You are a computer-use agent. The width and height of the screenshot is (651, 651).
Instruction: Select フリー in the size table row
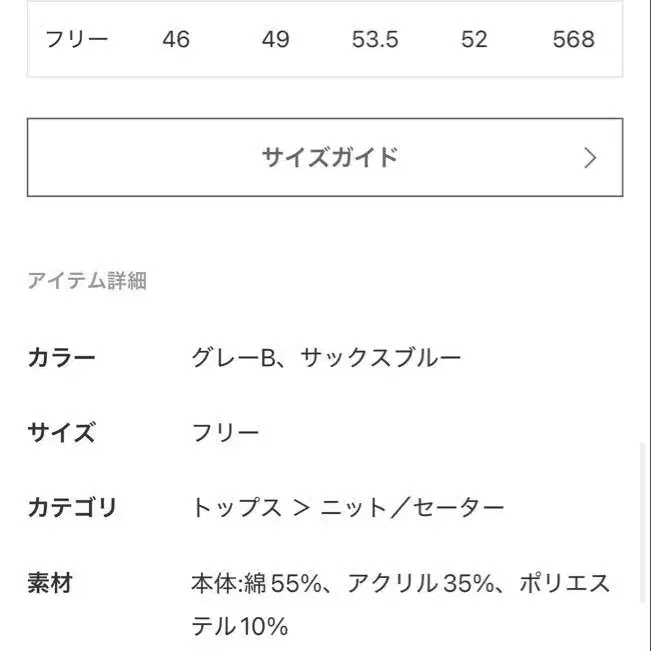[77, 40]
